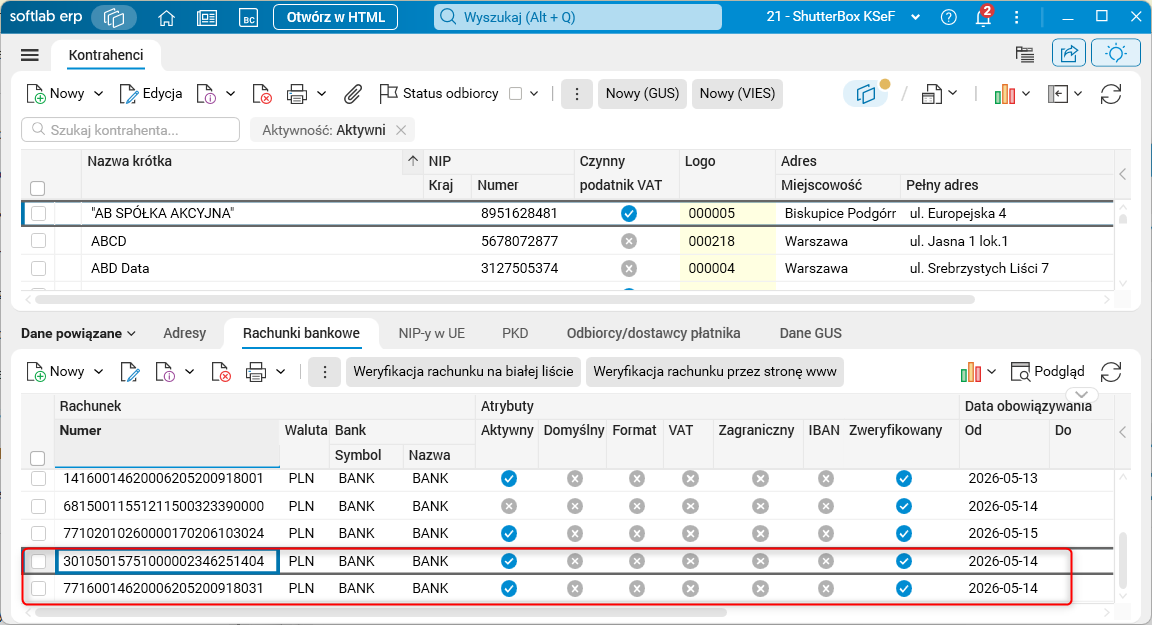Open the company selector 21 - ShutterBox KSeF
This screenshot has width=1152, height=625.
[843, 16]
